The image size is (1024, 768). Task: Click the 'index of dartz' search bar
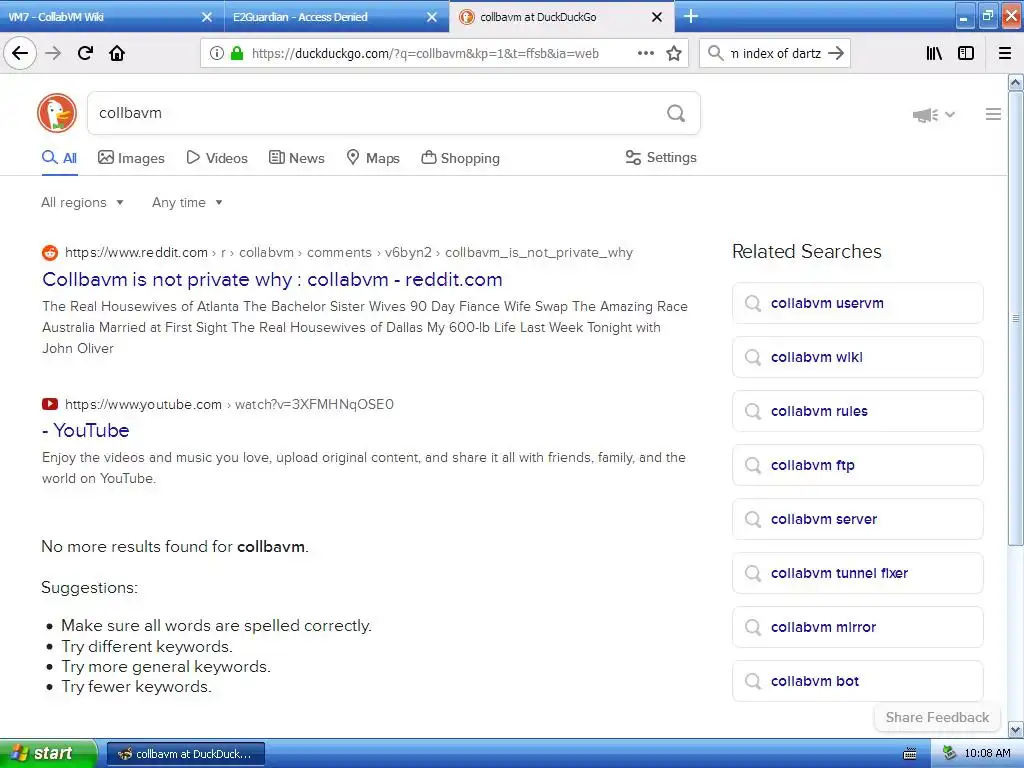[x=775, y=53]
